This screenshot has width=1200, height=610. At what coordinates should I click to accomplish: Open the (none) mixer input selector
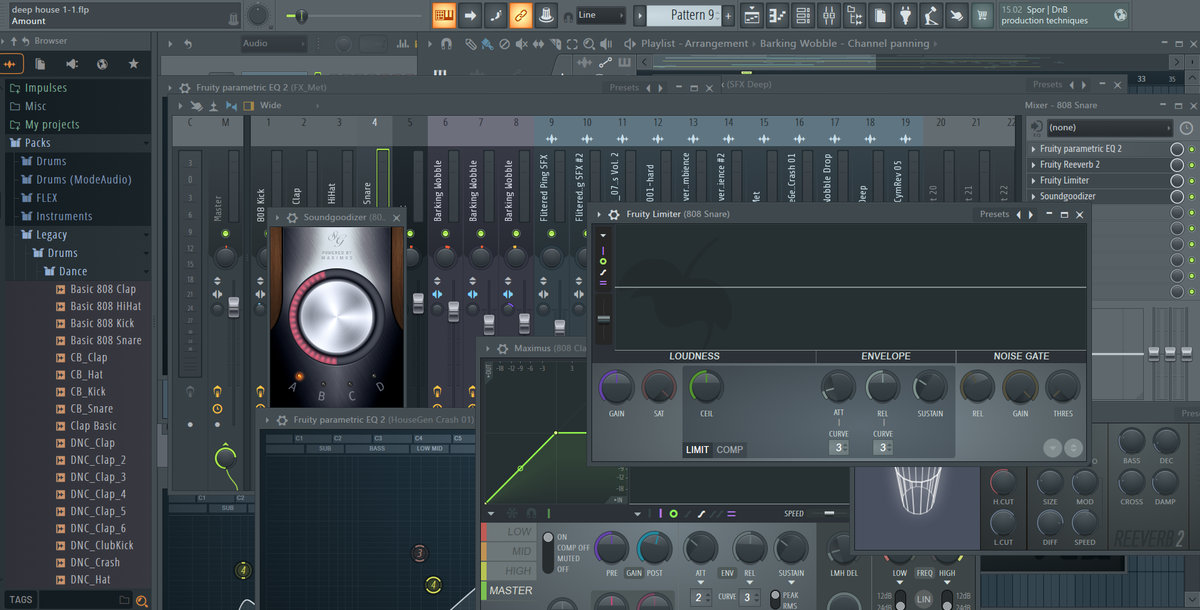click(x=1109, y=128)
